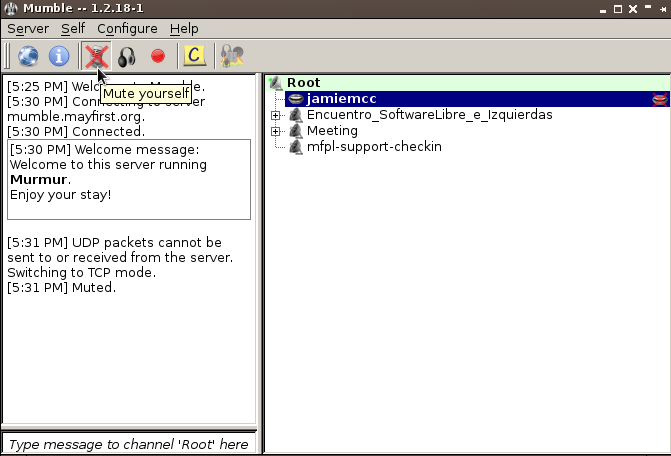
Task: Click the '[5:31 PM] Muted.' log line
Action: [62, 287]
